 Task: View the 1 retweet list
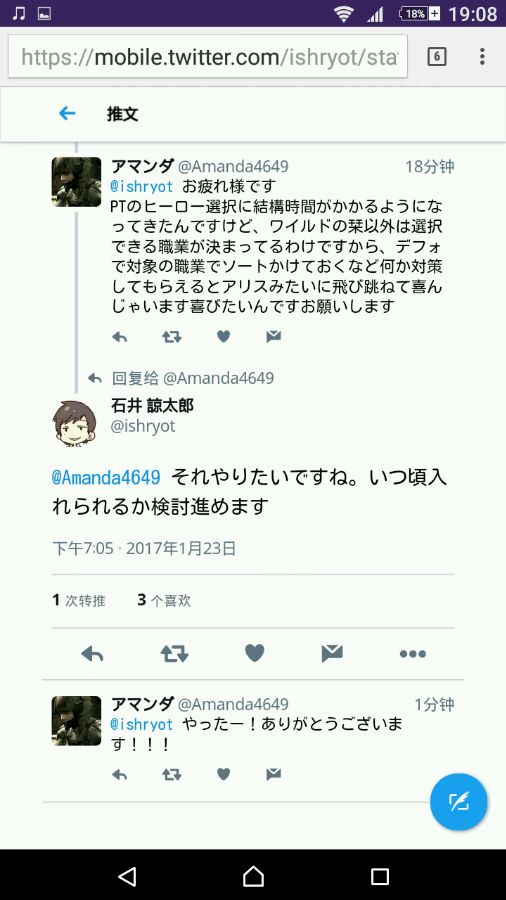point(79,601)
